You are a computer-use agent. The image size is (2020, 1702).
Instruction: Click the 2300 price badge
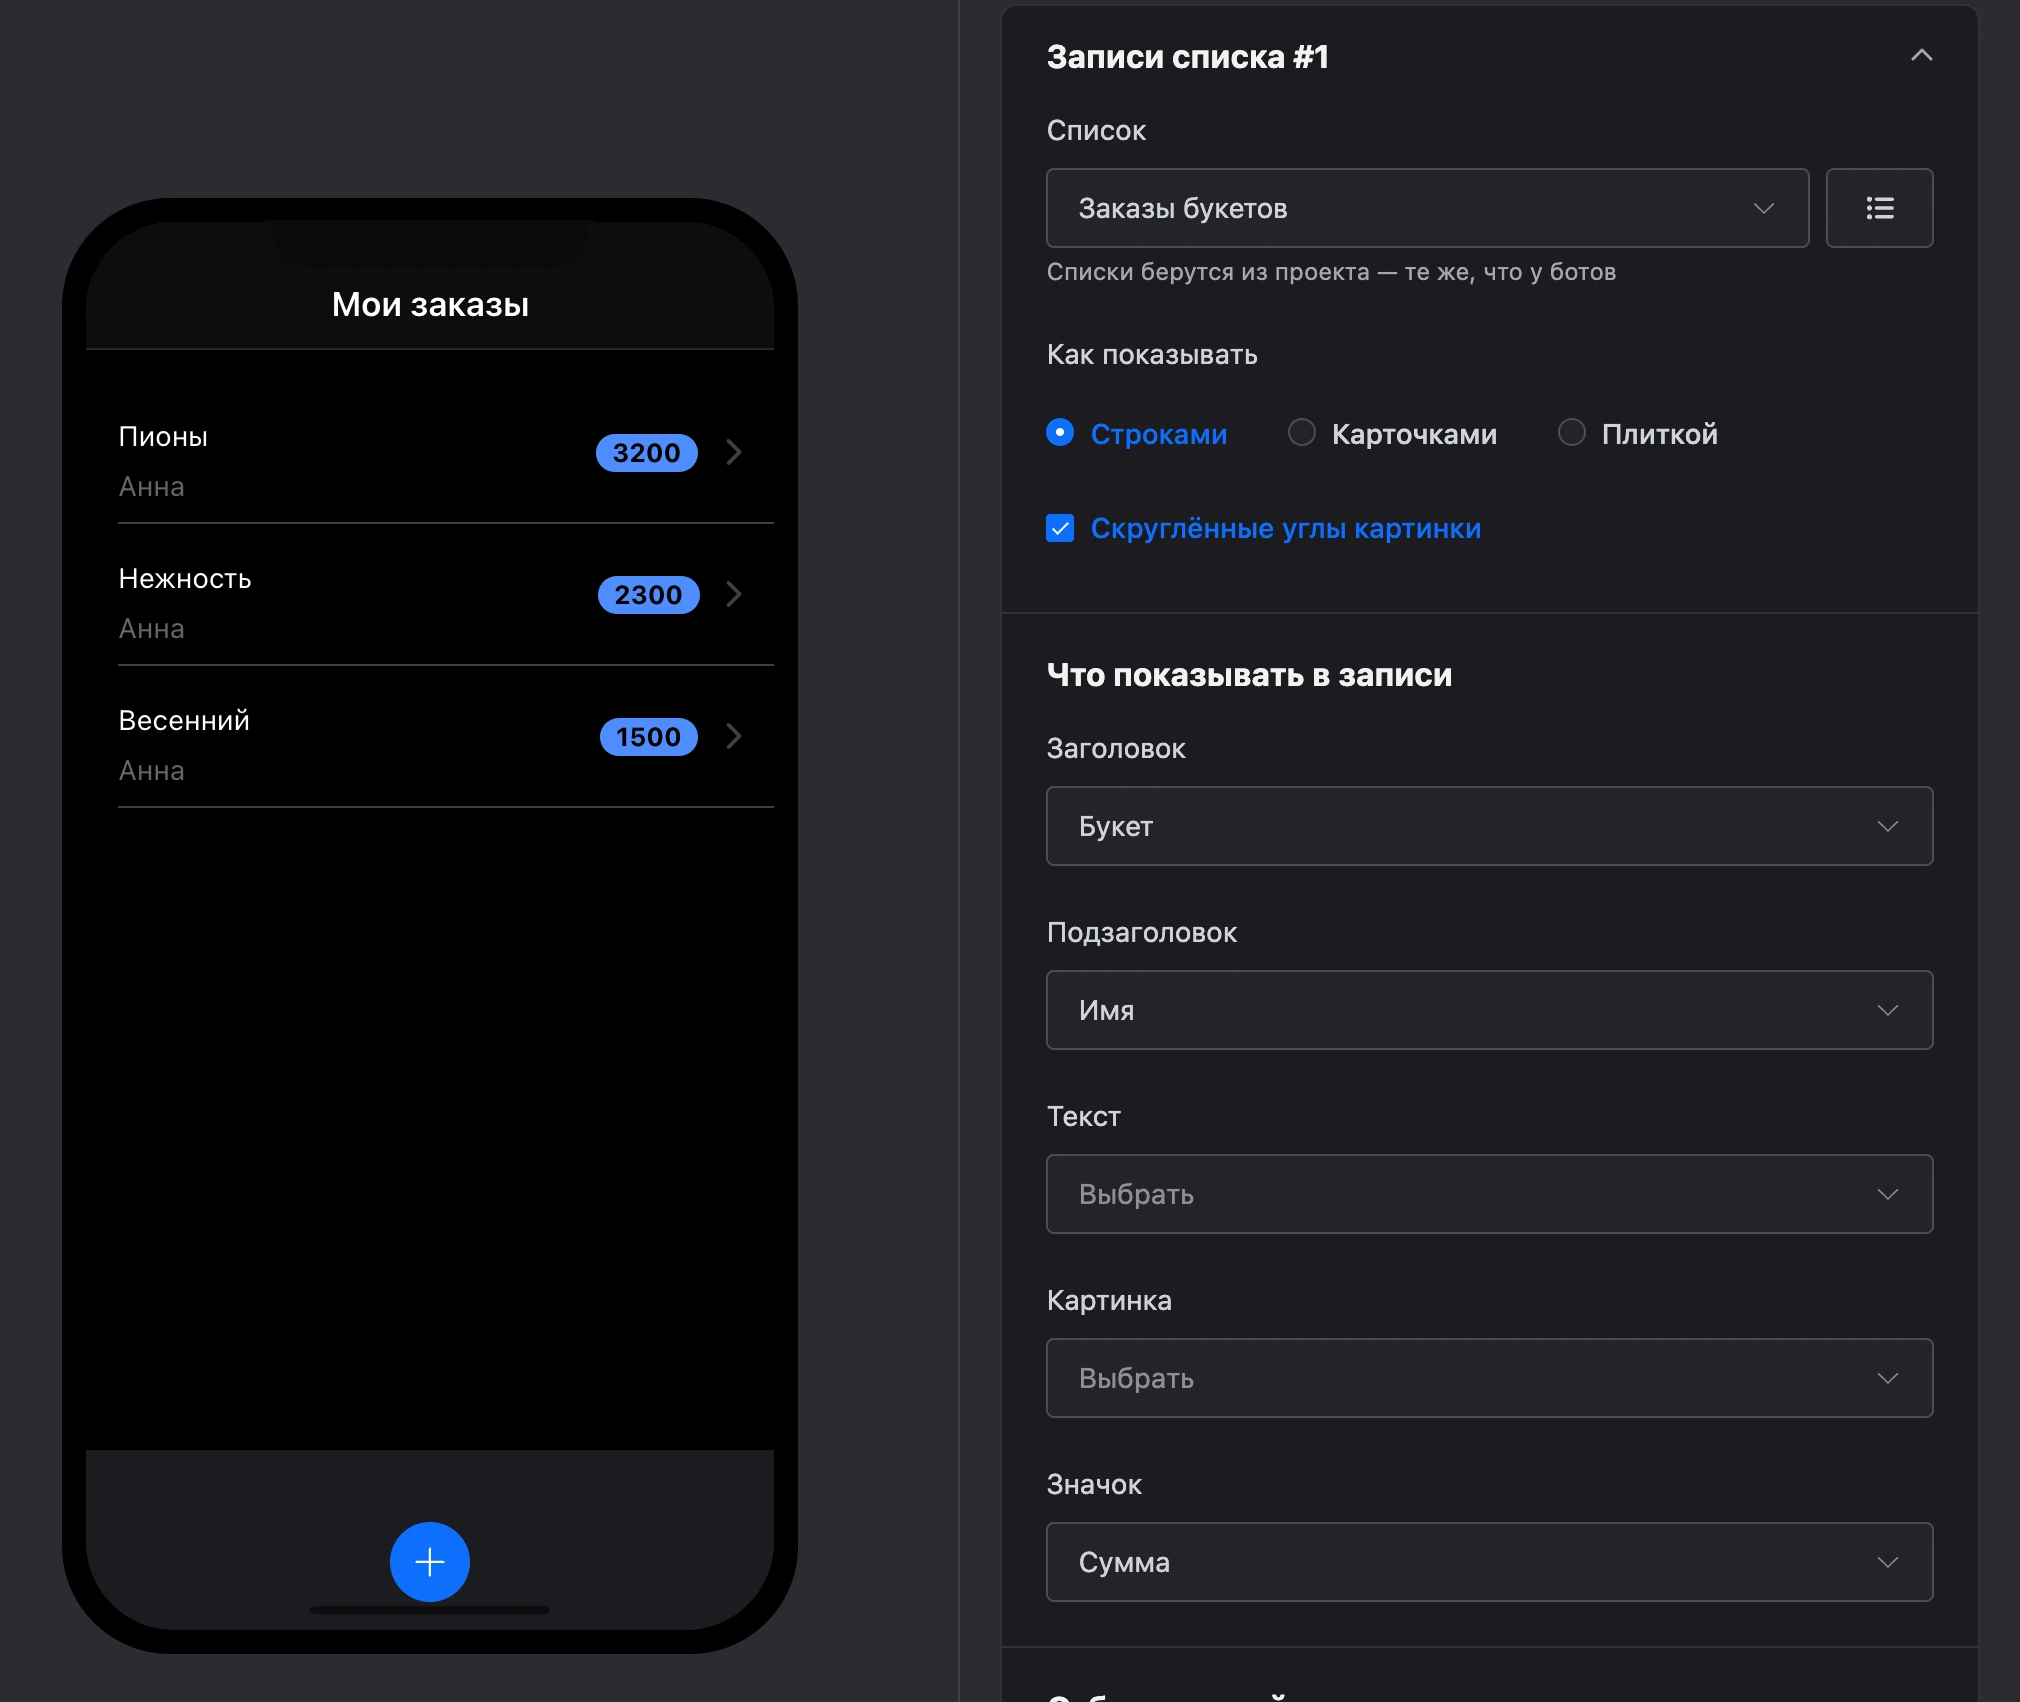point(648,595)
